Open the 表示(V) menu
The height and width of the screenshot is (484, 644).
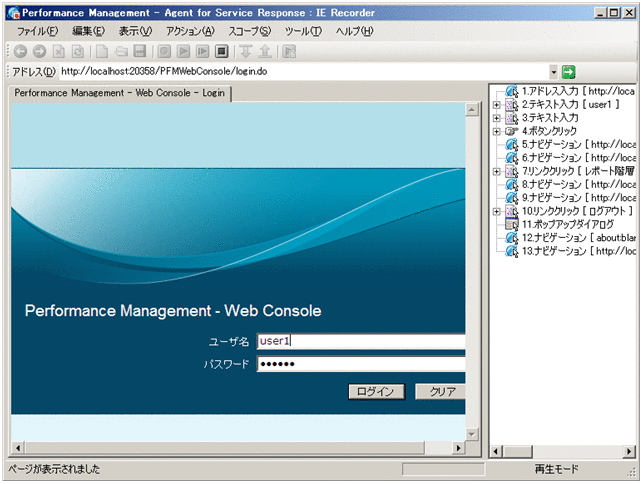(136, 31)
